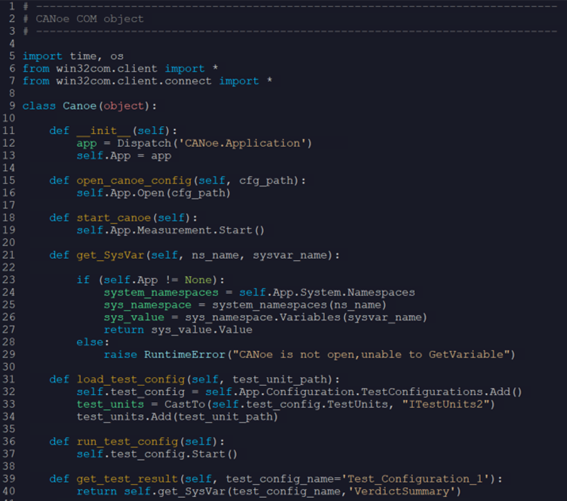Click the '__init__' method name
This screenshot has height=501, width=567.
(x=104, y=131)
